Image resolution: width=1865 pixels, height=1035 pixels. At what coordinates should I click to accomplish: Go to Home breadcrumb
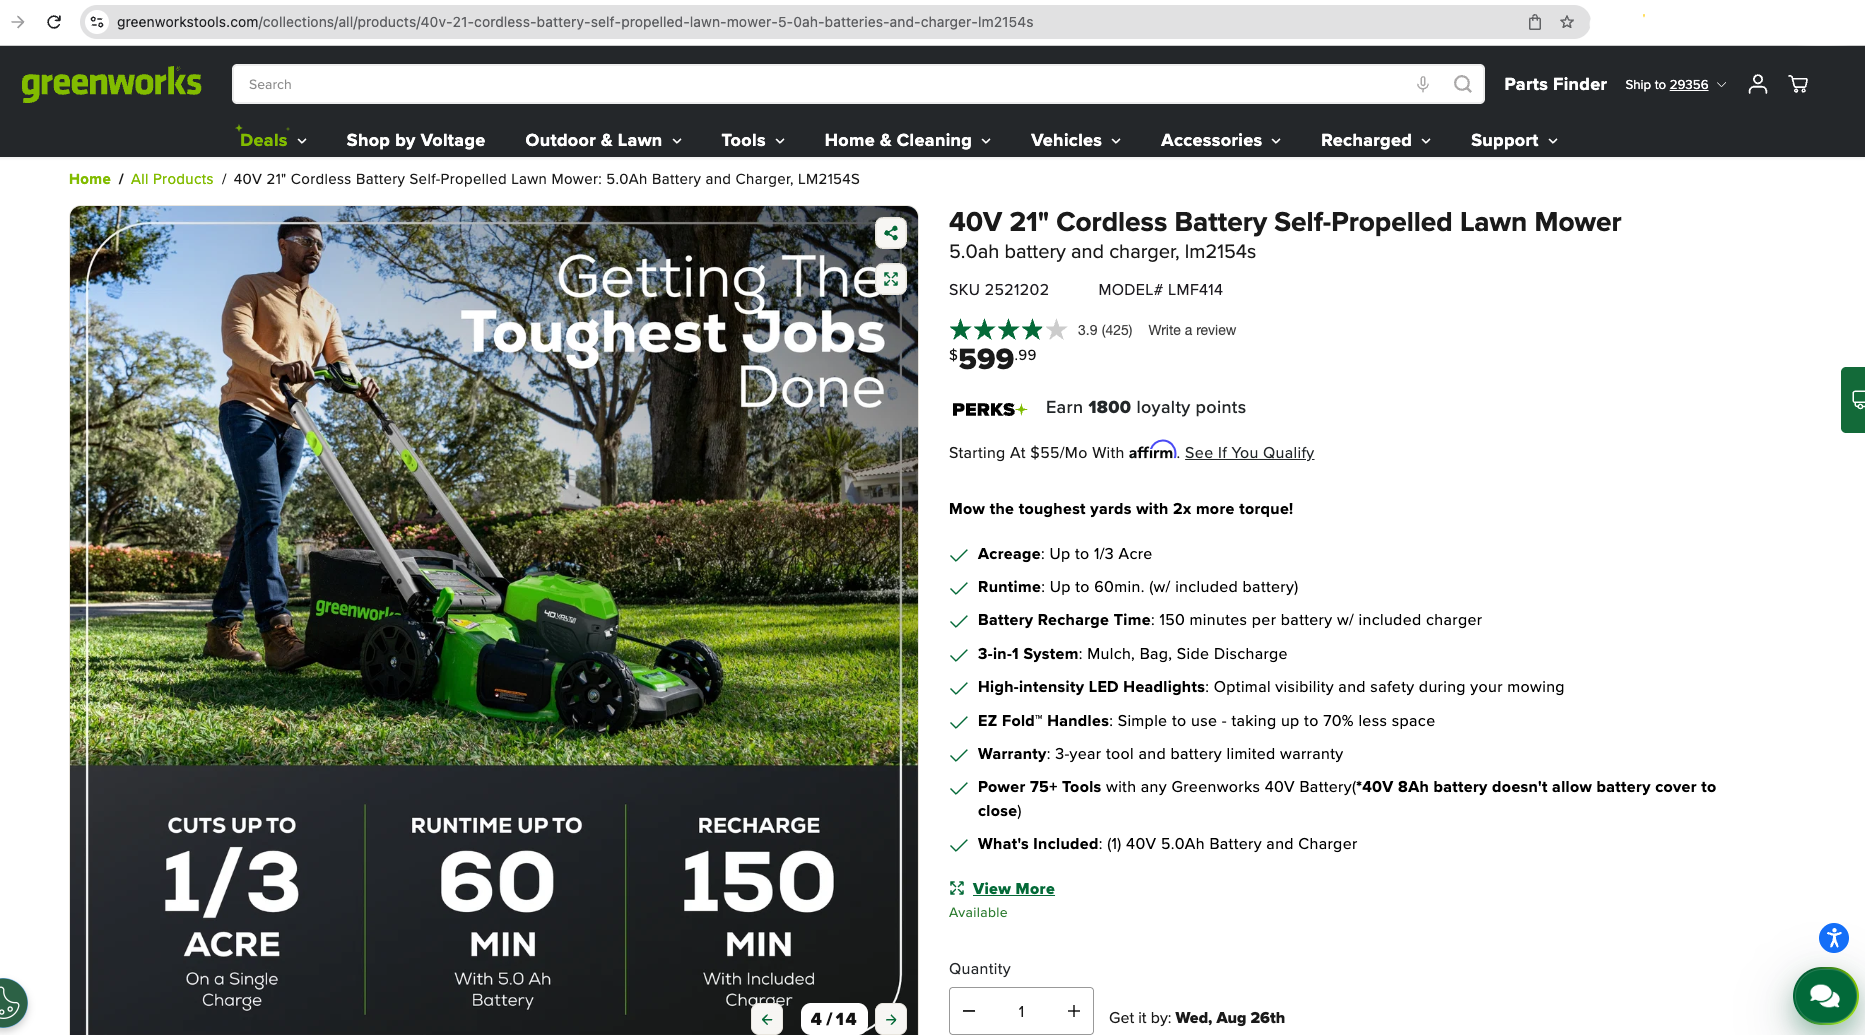tap(90, 179)
